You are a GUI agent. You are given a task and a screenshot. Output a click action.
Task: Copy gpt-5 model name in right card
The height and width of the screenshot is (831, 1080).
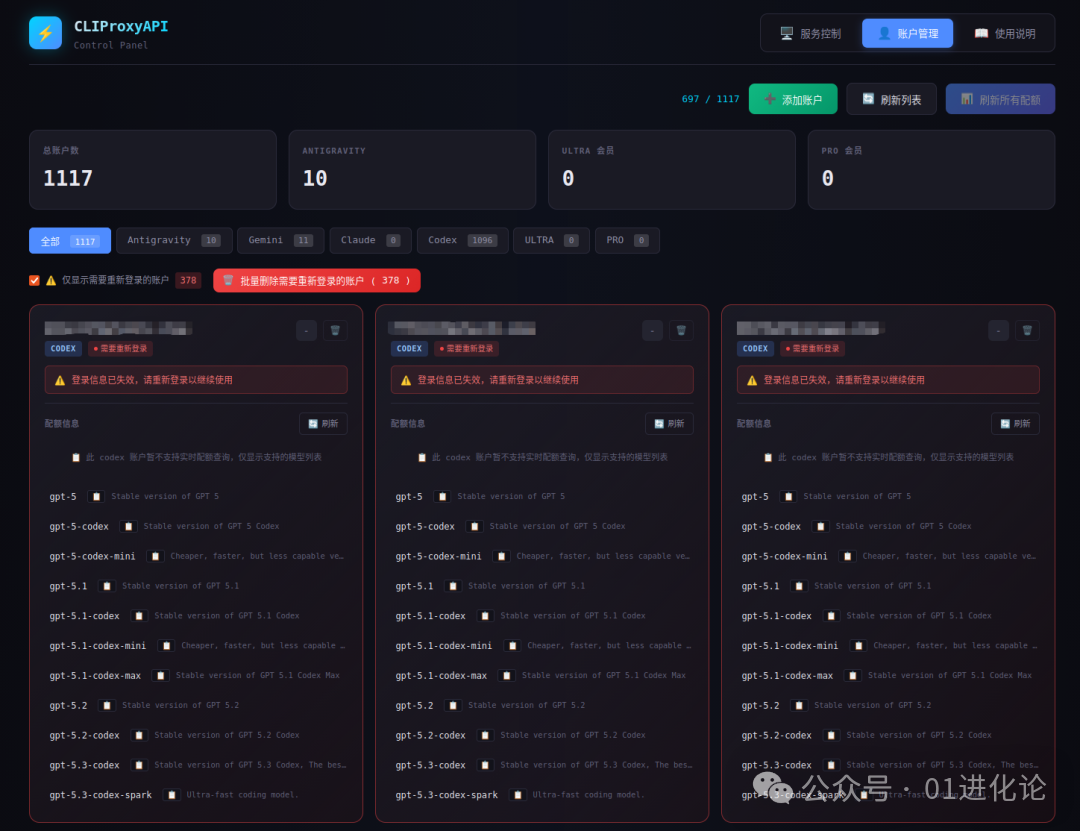tap(789, 497)
